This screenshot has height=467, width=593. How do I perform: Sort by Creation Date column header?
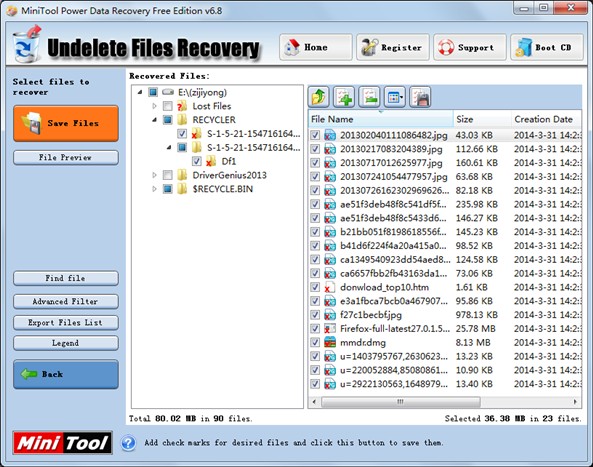[x=546, y=119]
